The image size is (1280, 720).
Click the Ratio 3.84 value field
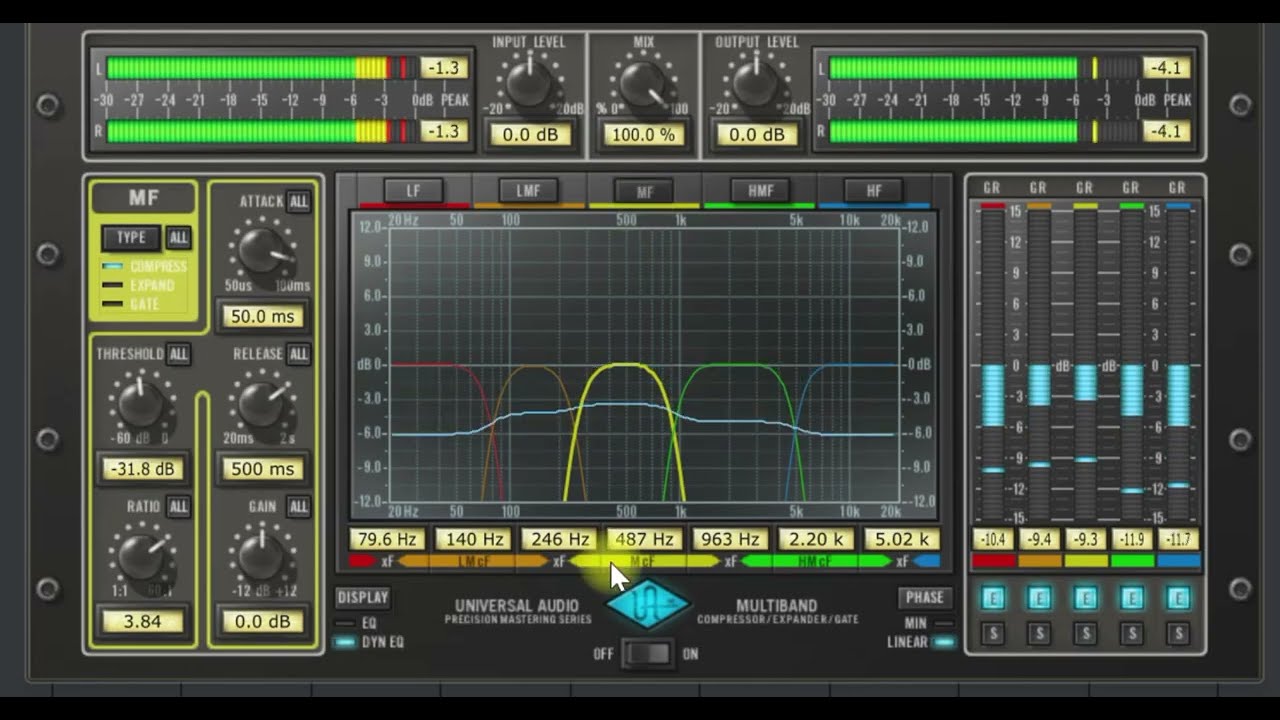(141, 621)
